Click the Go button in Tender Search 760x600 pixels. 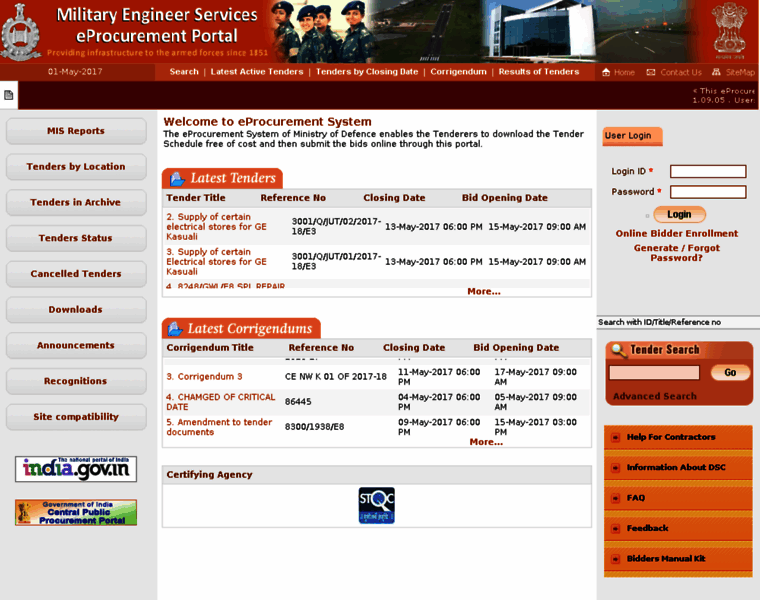pyautogui.click(x=730, y=372)
